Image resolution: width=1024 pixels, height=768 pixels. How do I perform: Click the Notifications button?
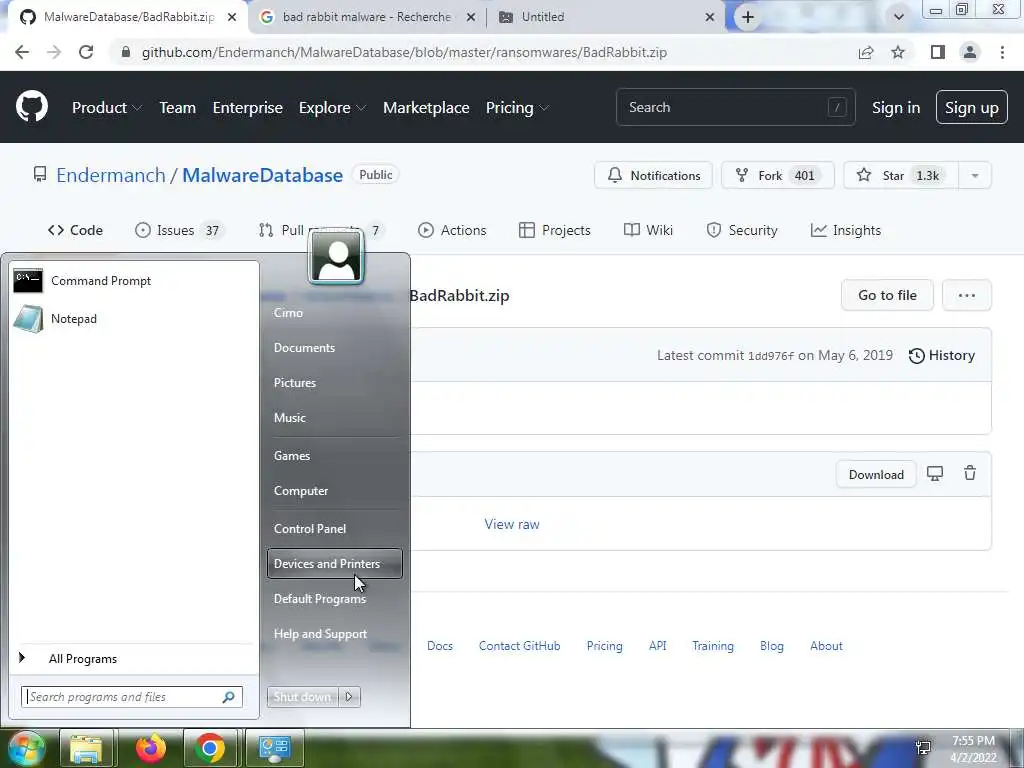(653, 175)
